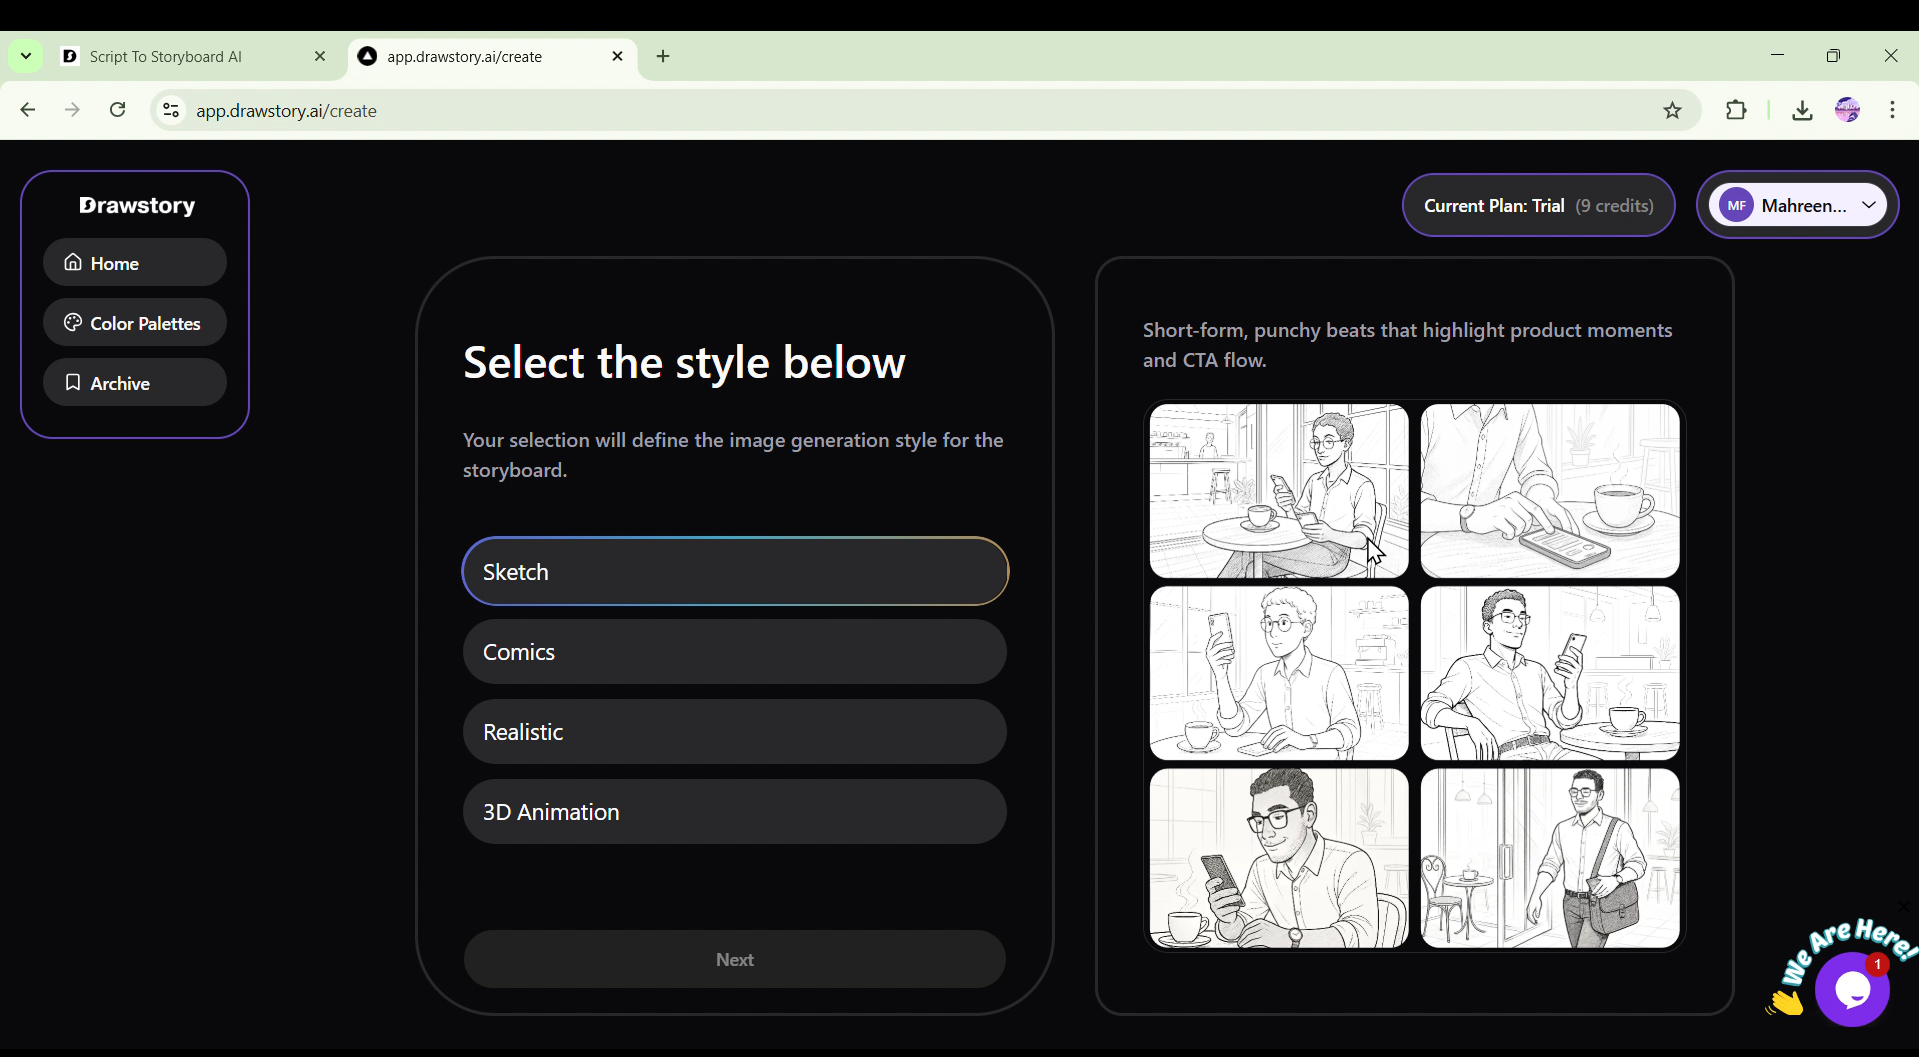Open sketch of man leaning back in chair

tap(1550, 673)
